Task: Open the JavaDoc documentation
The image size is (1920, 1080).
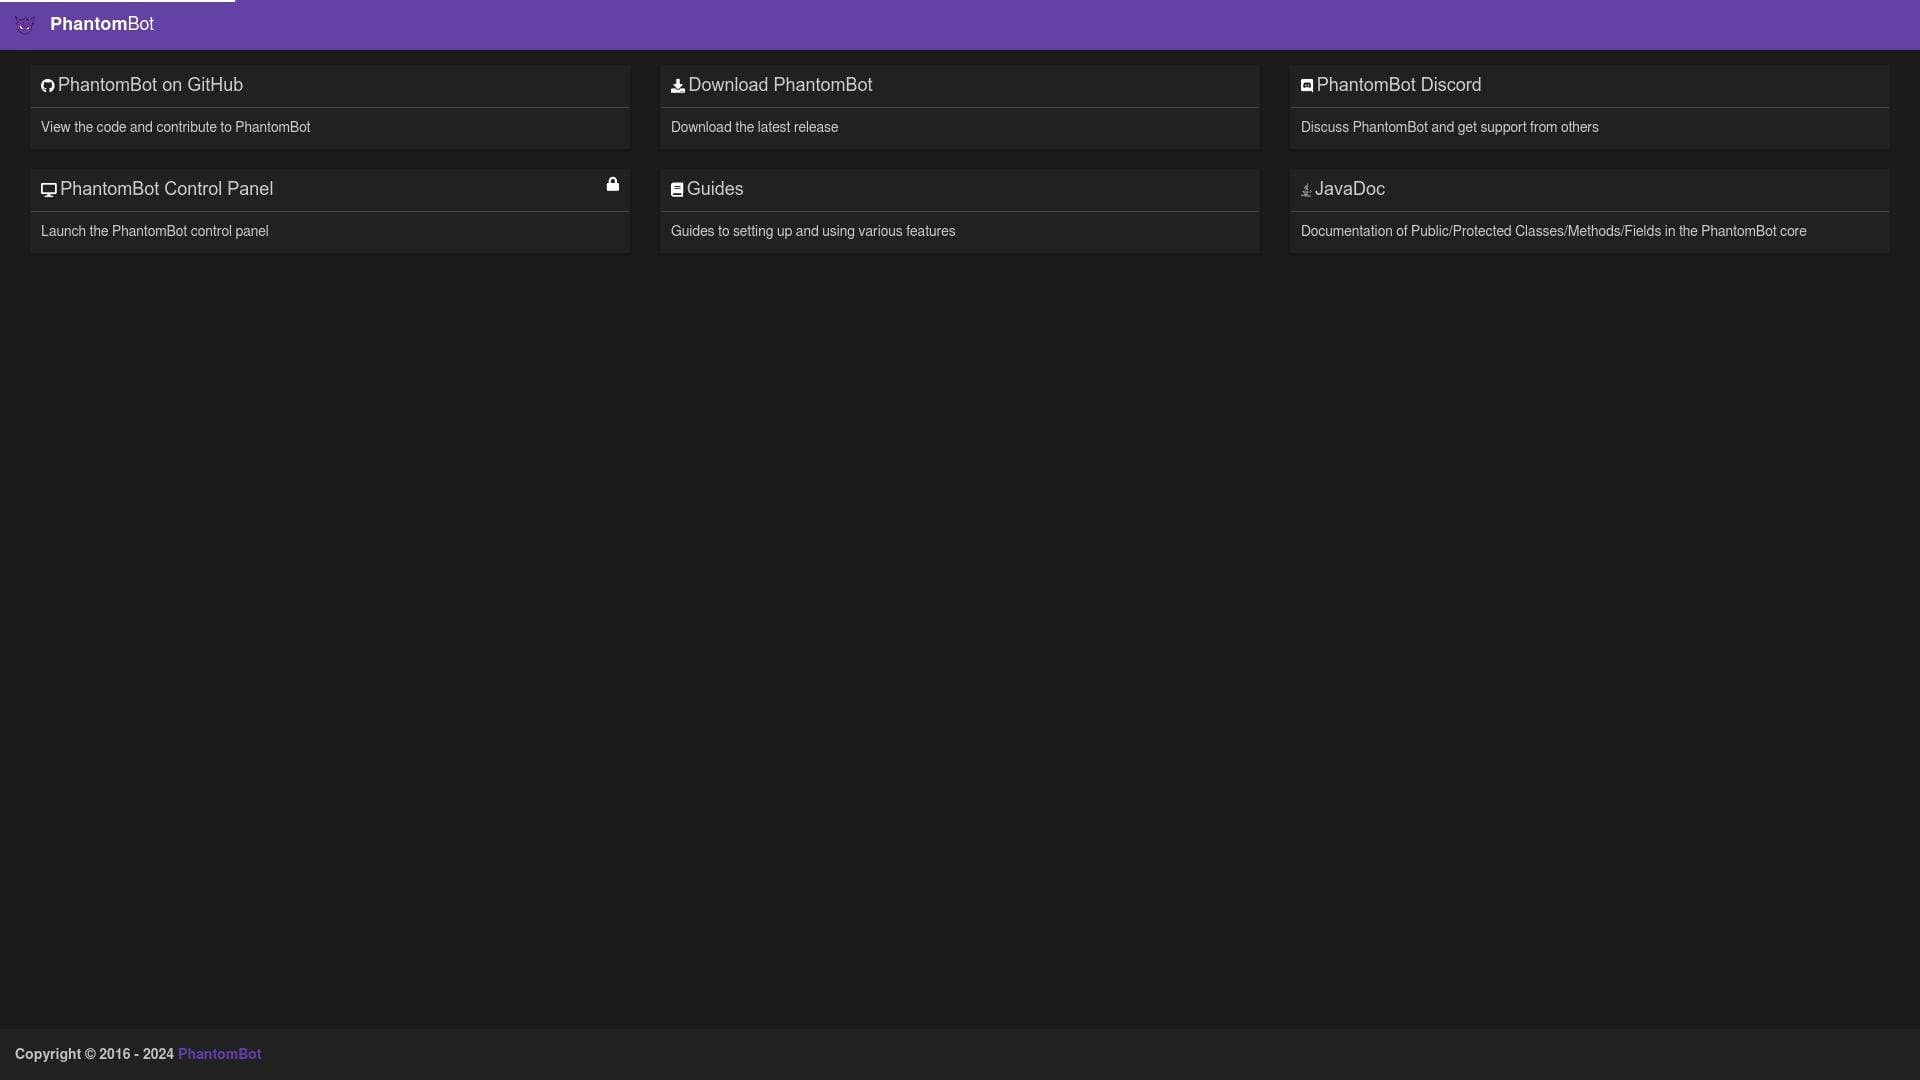Action: (x=1350, y=188)
